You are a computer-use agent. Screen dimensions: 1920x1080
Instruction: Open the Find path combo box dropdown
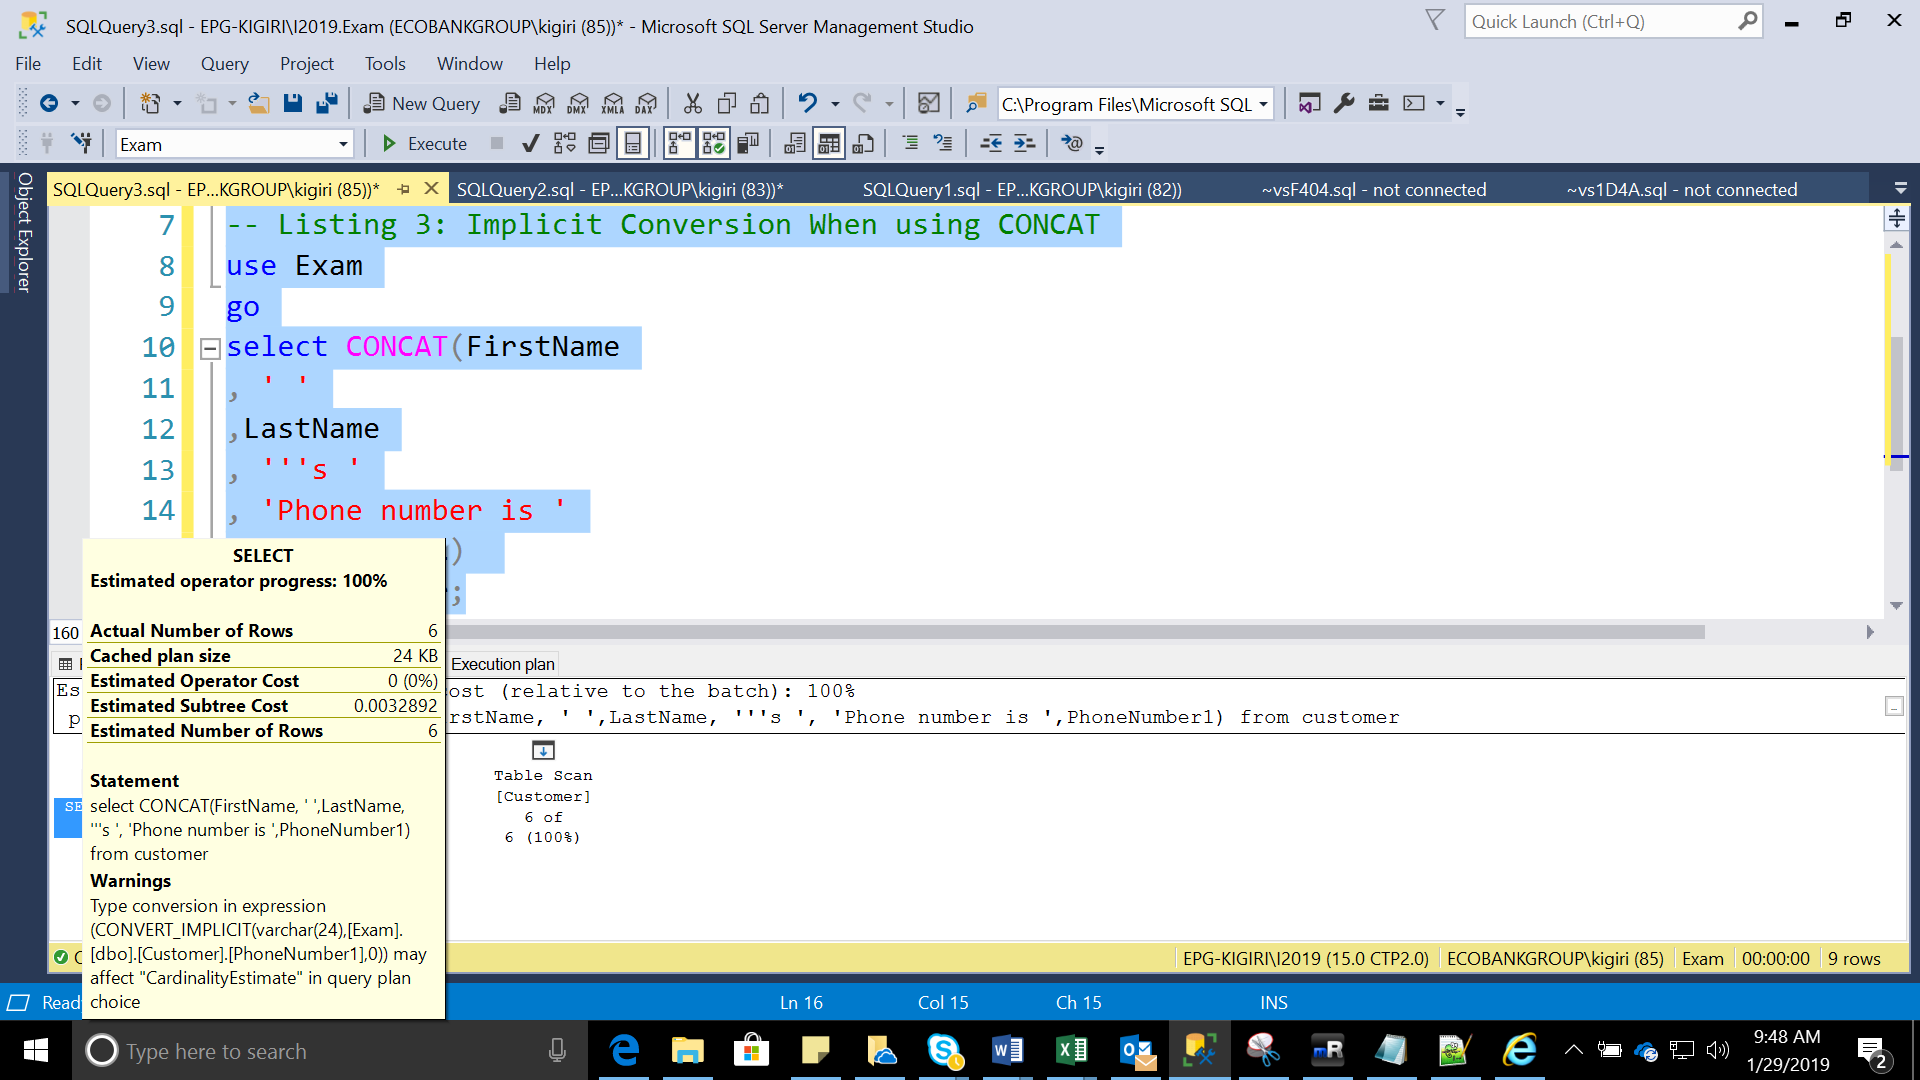pyautogui.click(x=1263, y=104)
